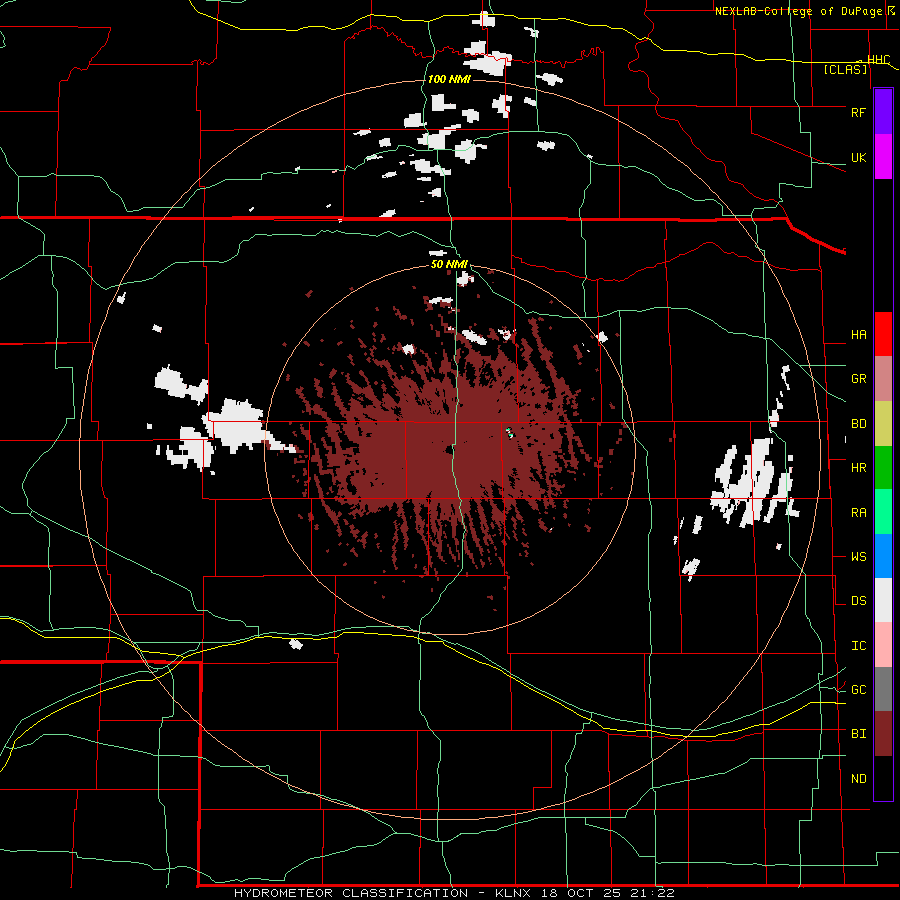Click the DS white legend swatch
This screenshot has height=900, width=900.
pyautogui.click(x=883, y=600)
